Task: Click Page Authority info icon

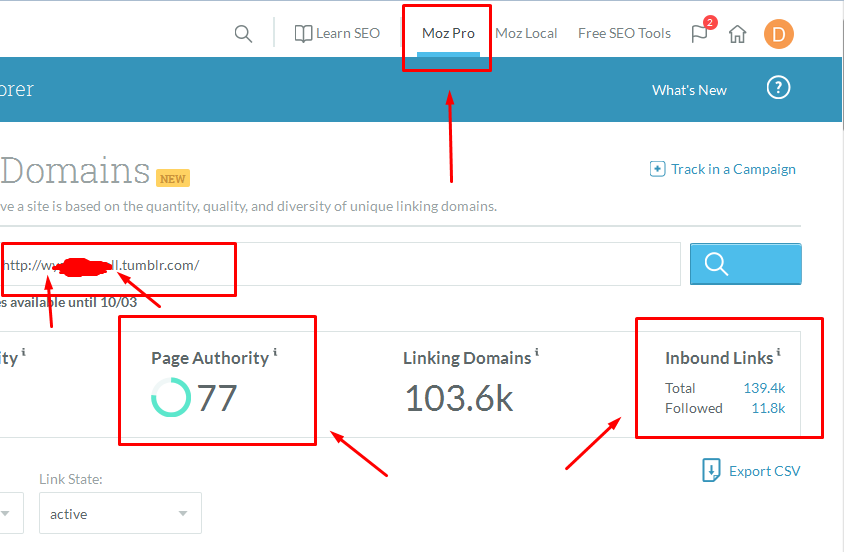Action: click(x=275, y=352)
